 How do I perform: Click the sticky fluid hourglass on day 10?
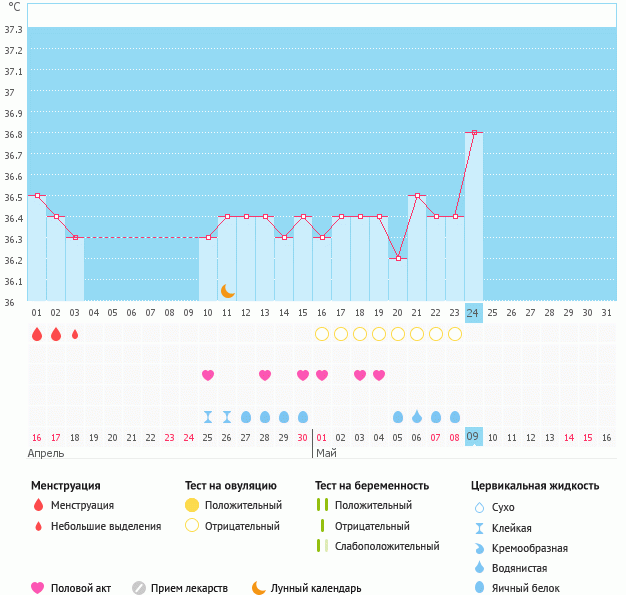[208, 417]
